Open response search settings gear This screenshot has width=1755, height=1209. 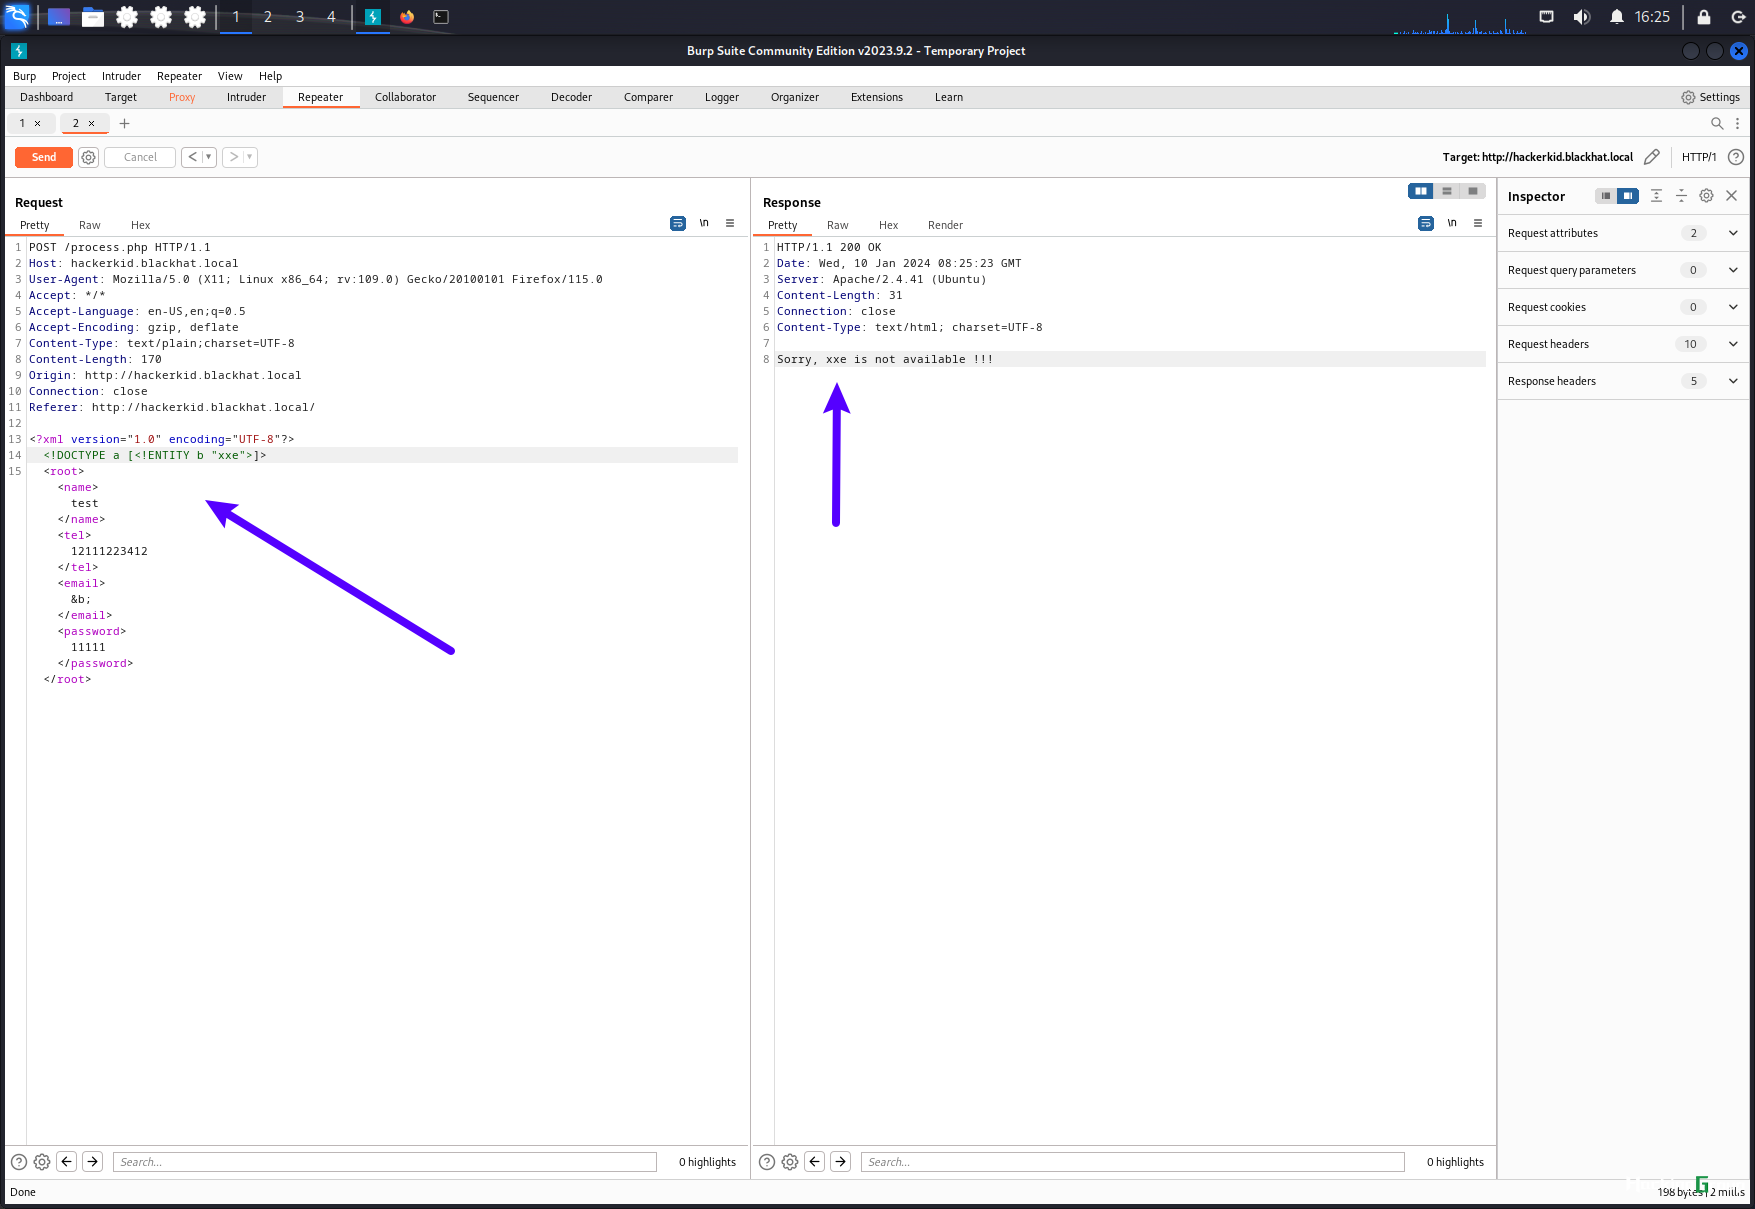[790, 1162]
